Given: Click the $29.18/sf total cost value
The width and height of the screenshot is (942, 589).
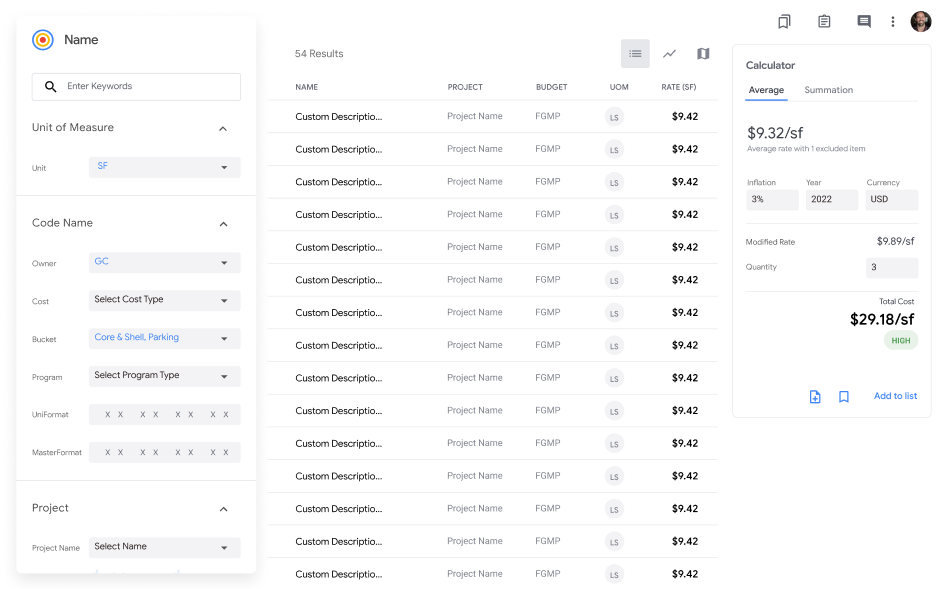Looking at the screenshot, I should pyautogui.click(x=882, y=319).
